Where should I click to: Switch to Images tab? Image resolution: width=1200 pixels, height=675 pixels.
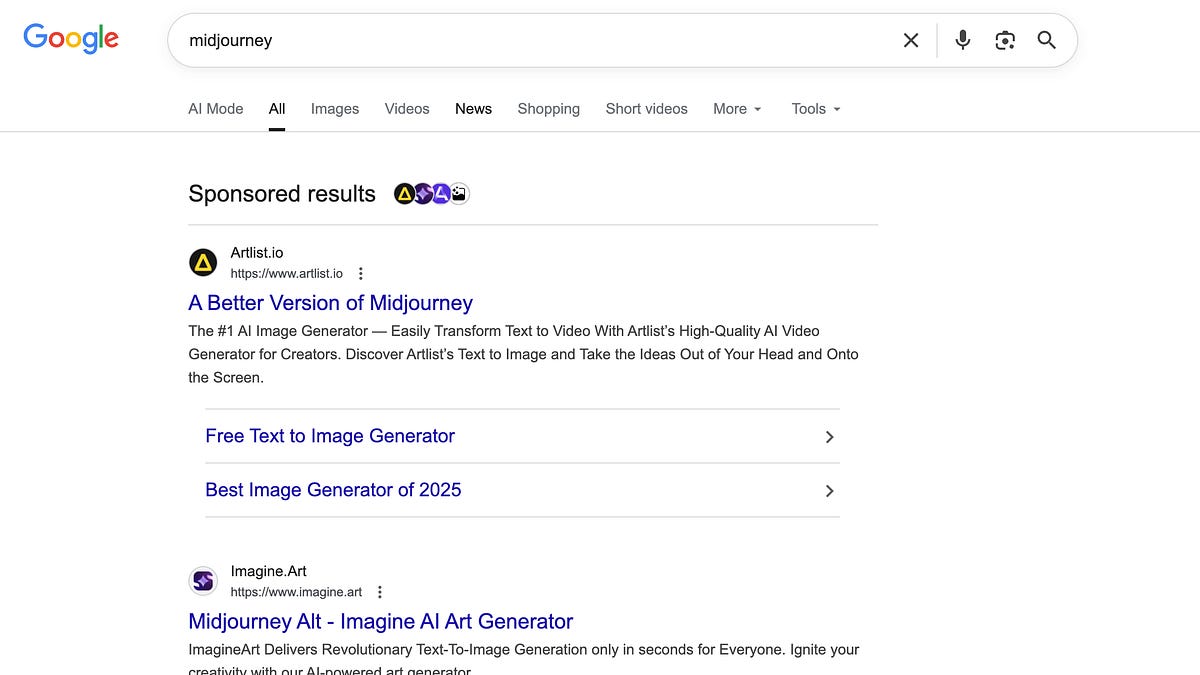(335, 109)
